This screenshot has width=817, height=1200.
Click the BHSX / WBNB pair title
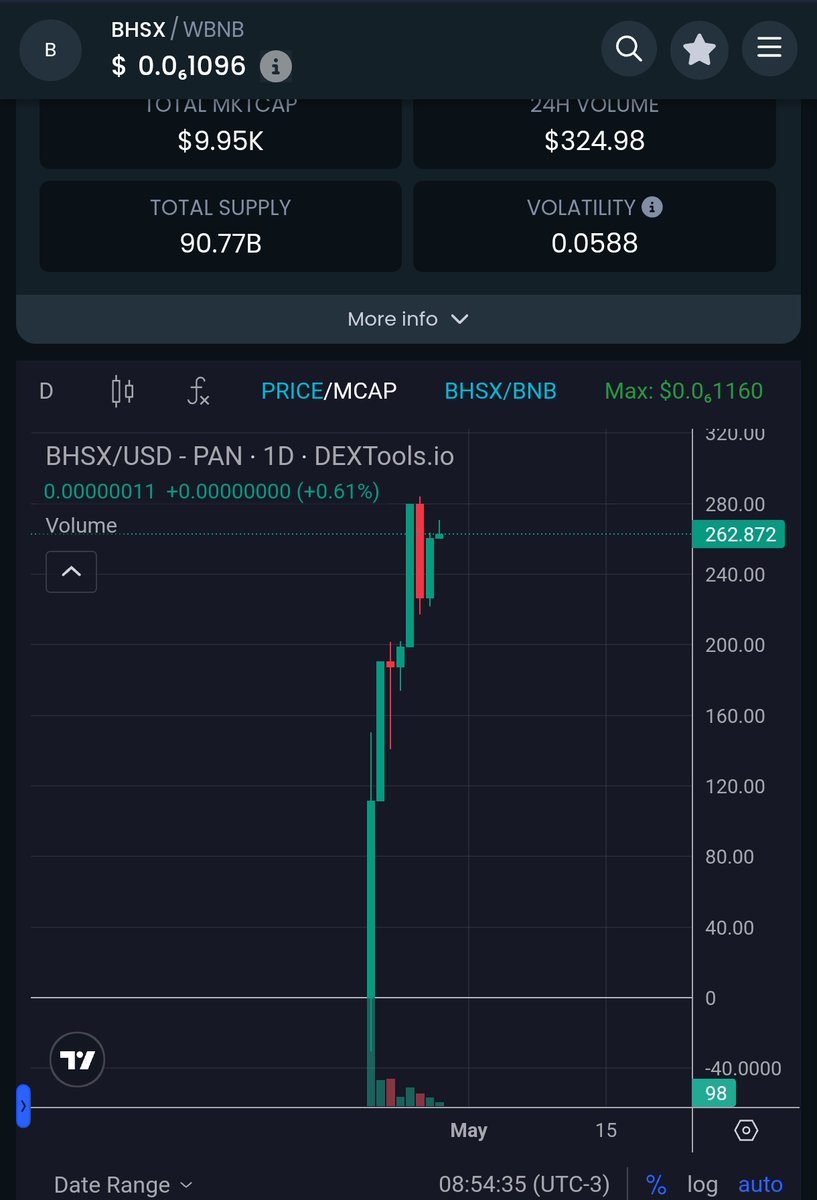click(177, 29)
